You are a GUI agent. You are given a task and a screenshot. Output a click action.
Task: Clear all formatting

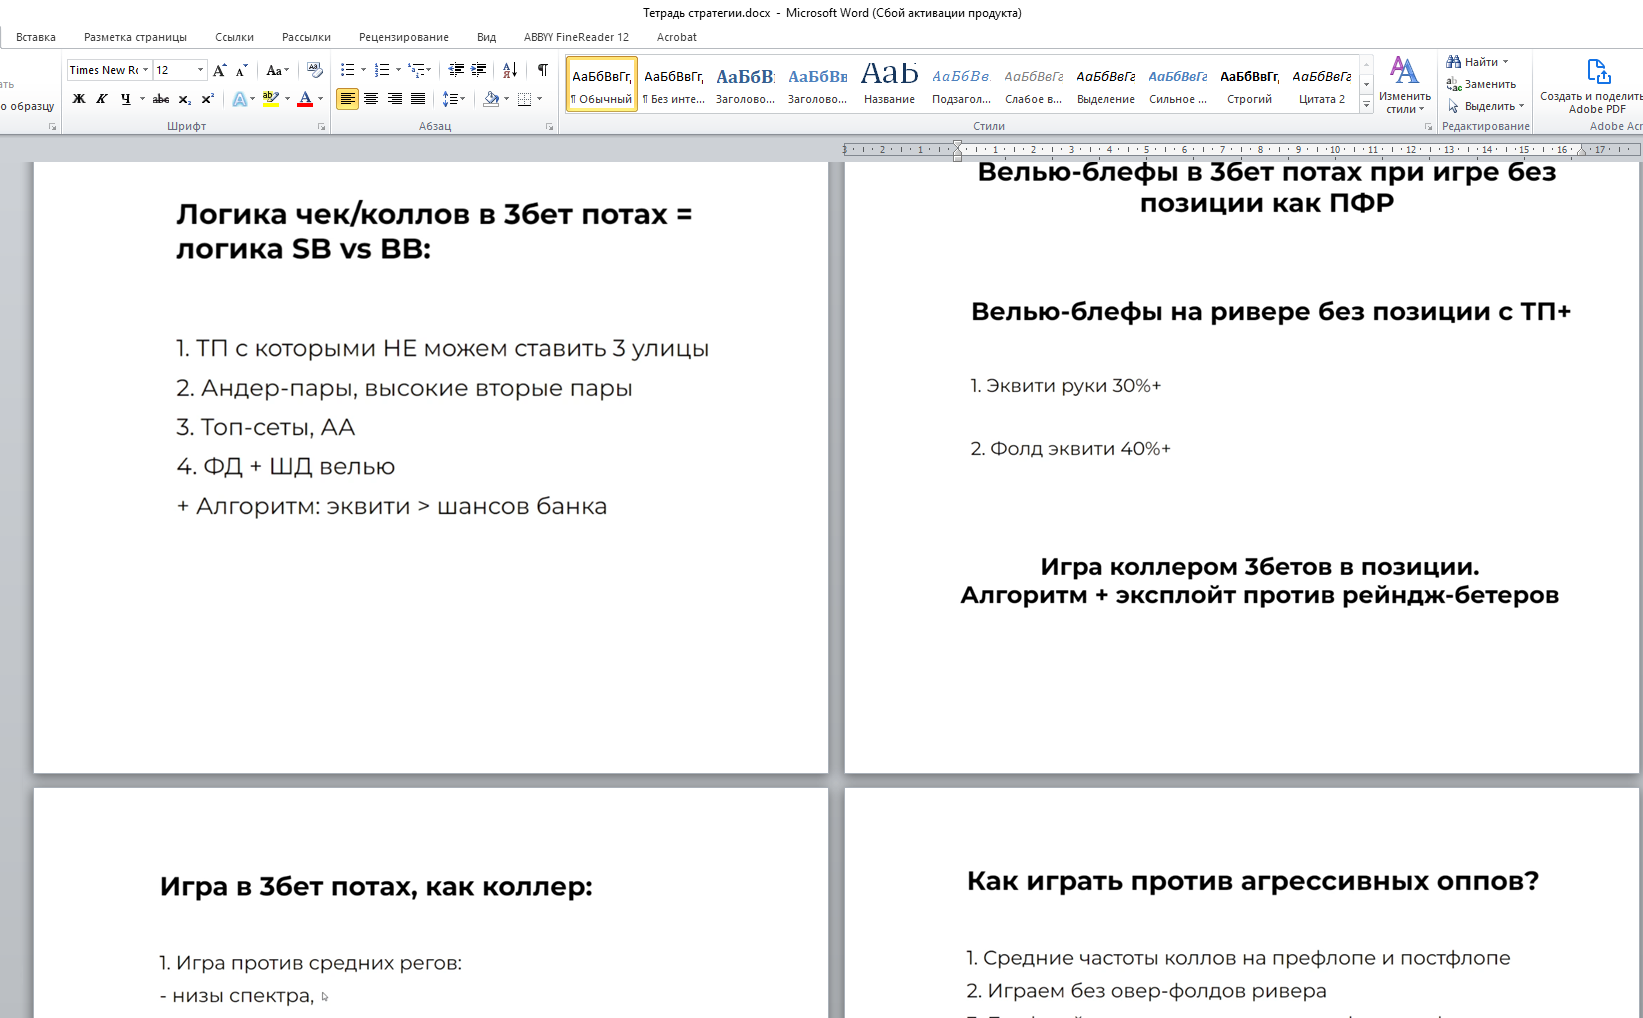pos(315,70)
